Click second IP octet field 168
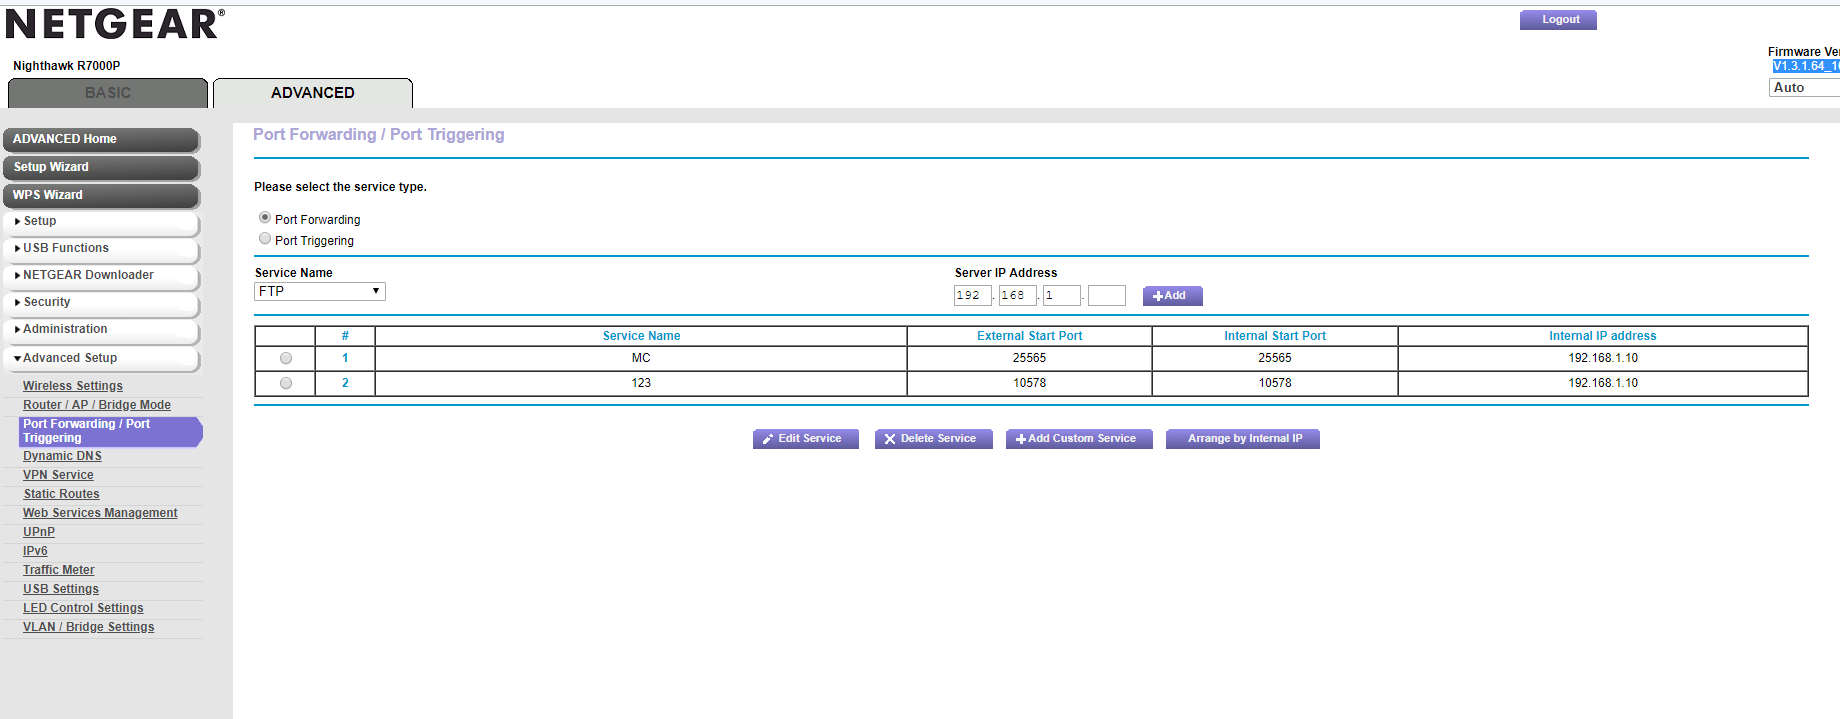The height and width of the screenshot is (719, 1840). click(x=1017, y=295)
